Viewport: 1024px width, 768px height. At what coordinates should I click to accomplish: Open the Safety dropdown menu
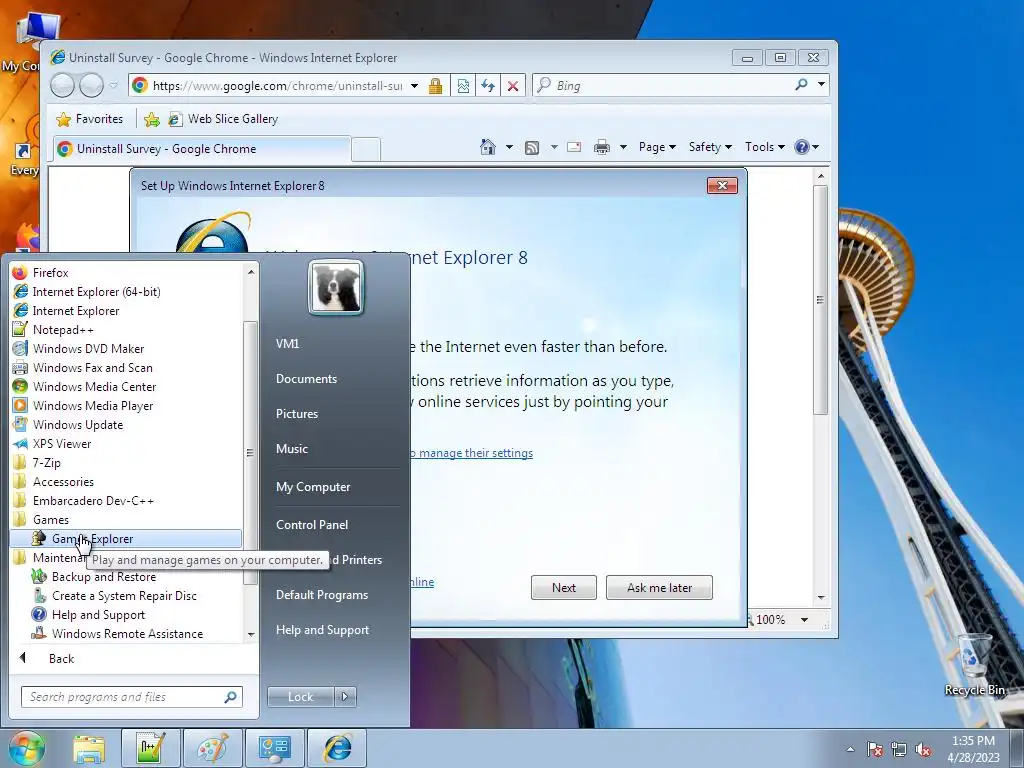(x=710, y=147)
